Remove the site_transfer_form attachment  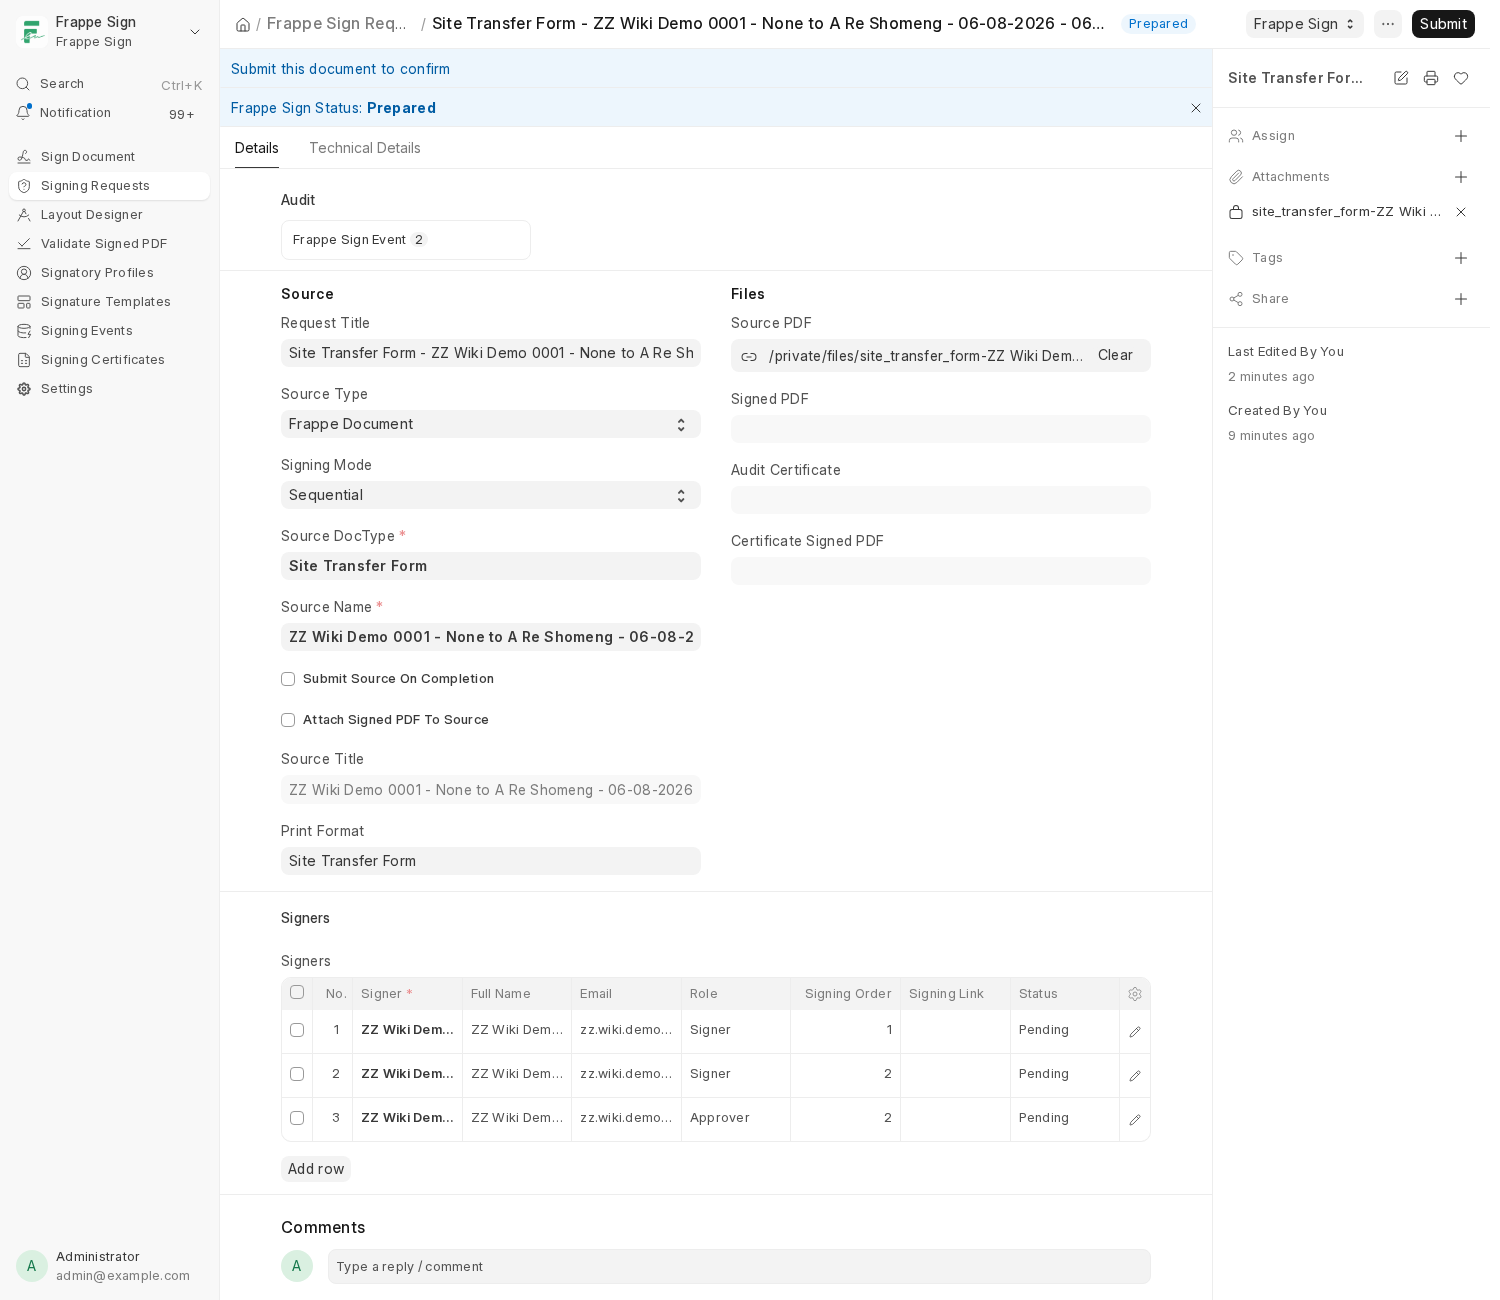(x=1461, y=212)
